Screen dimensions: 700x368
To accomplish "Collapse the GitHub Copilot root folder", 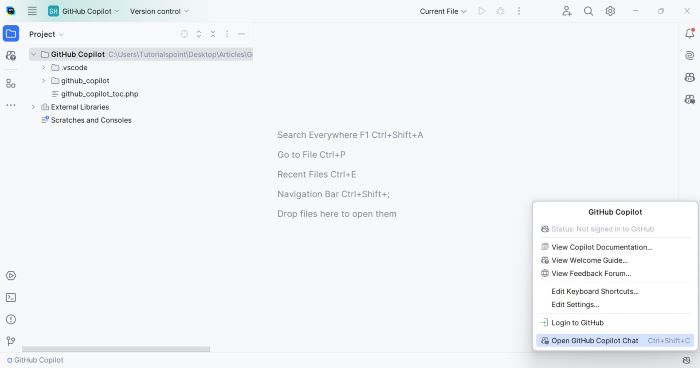I will (x=33, y=54).
